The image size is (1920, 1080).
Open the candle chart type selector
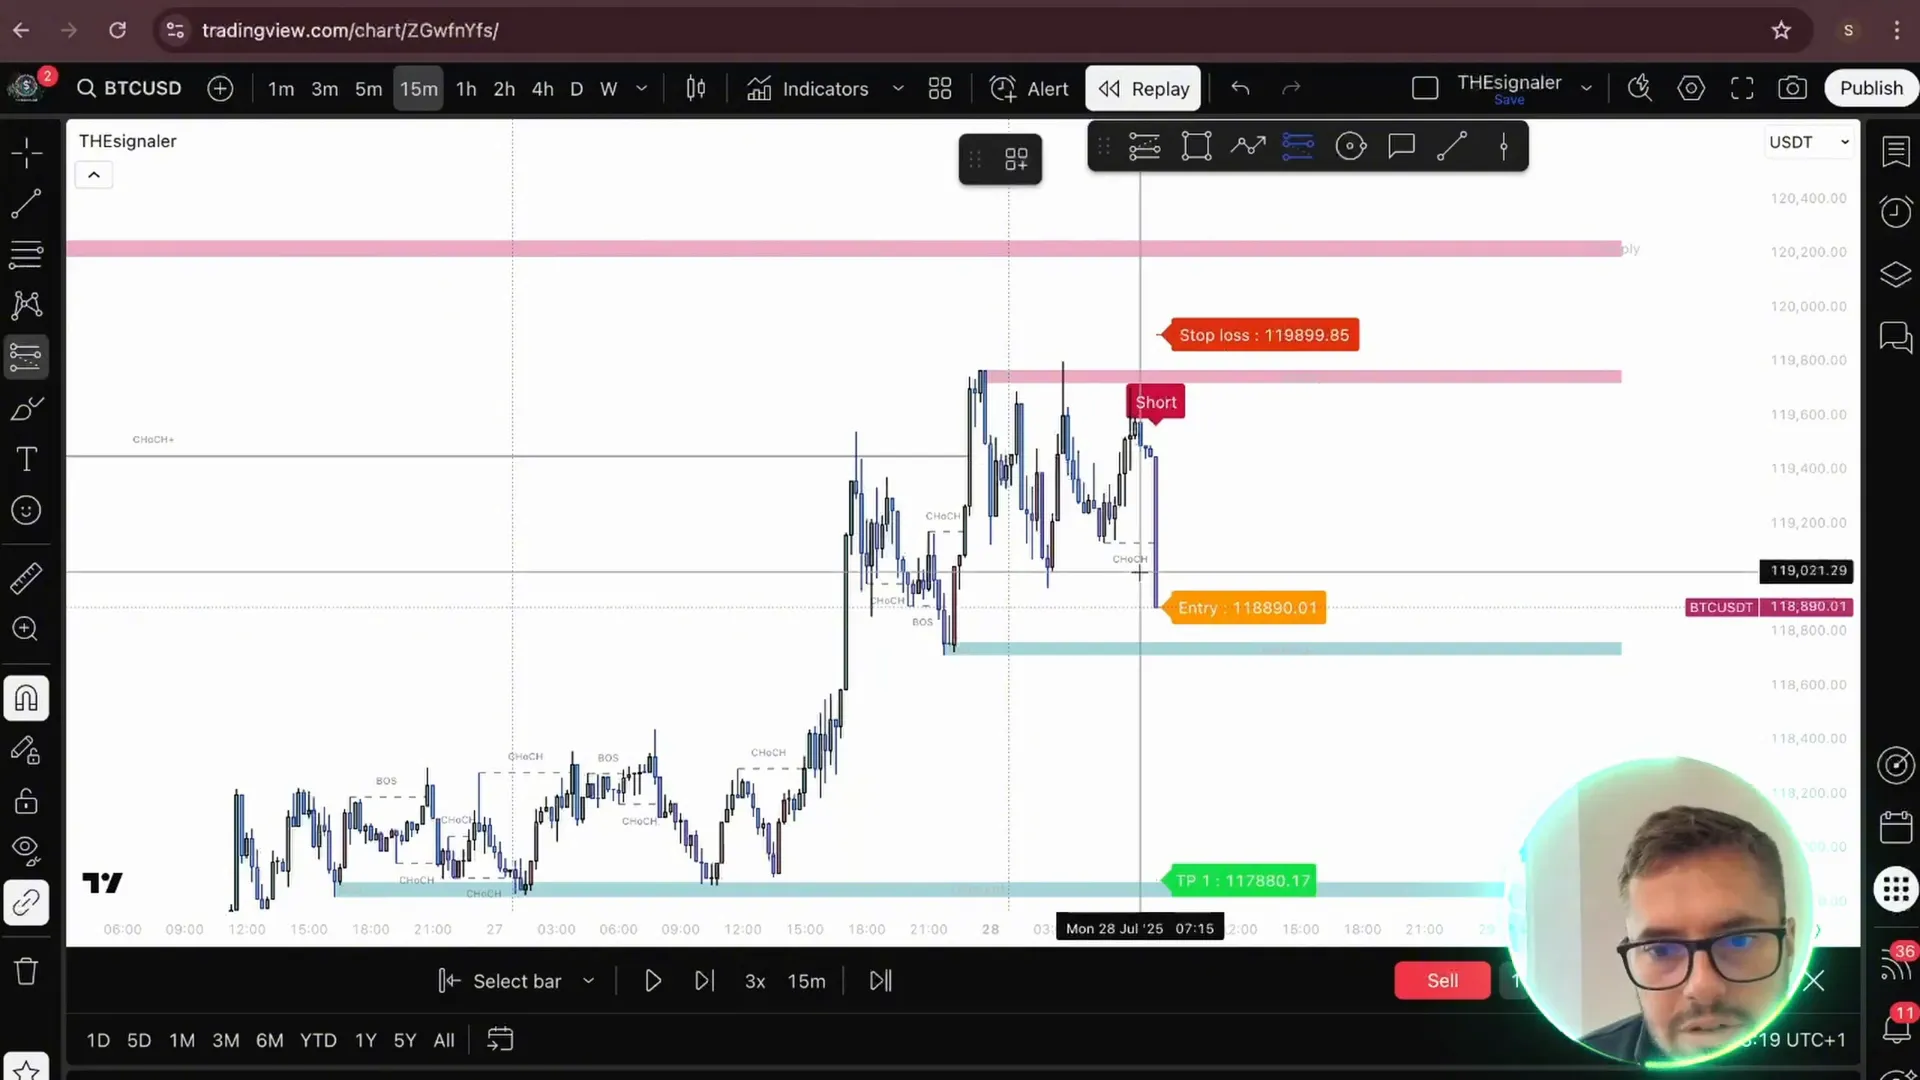[696, 88]
